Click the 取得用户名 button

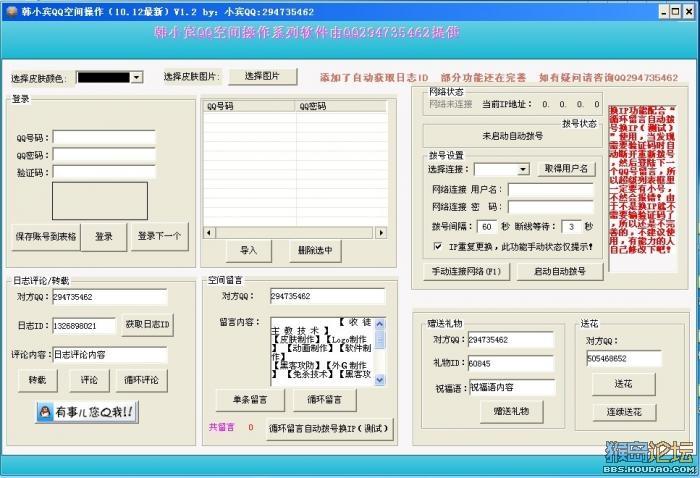point(566,169)
